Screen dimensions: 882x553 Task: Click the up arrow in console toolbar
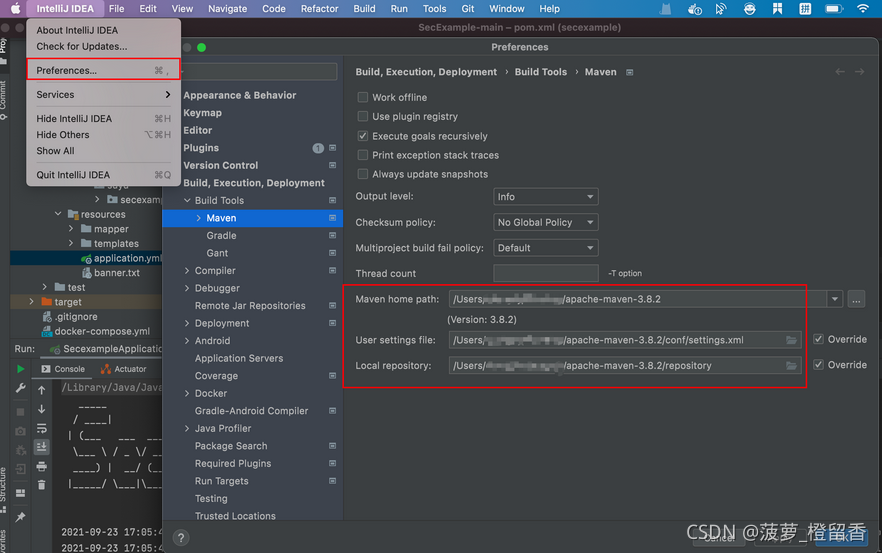click(42, 389)
